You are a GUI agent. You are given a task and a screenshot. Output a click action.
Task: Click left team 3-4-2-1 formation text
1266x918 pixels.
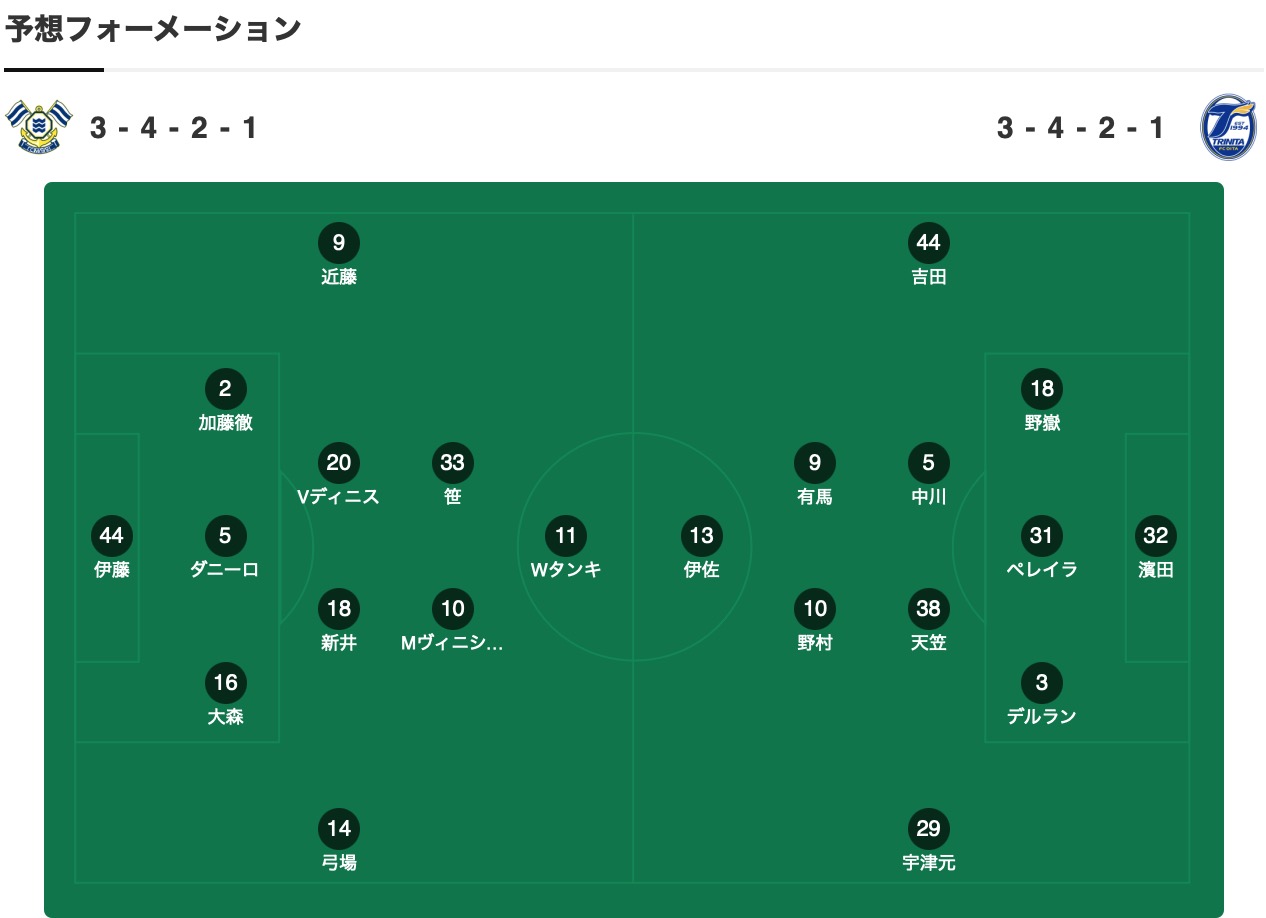(x=174, y=128)
